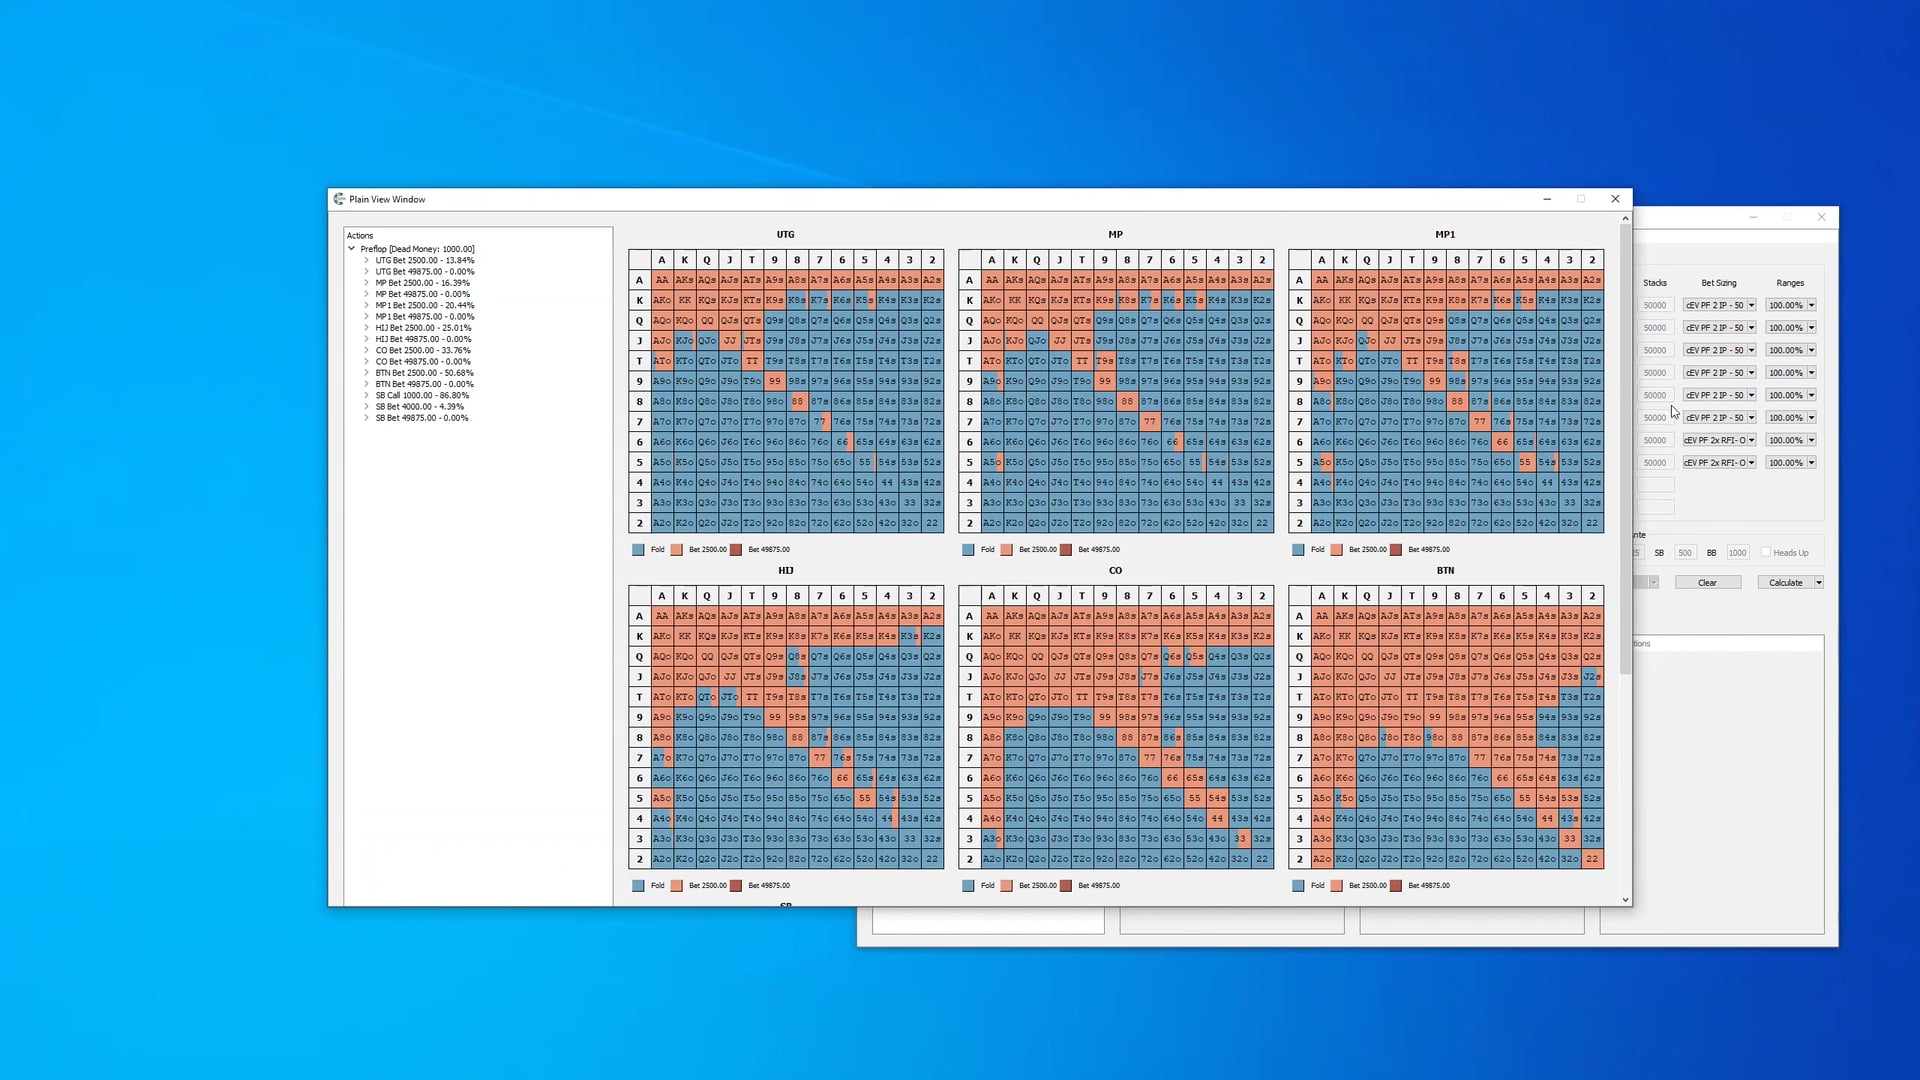Enable the Heads Up checkbox
1920x1080 pixels.
[1766, 552]
